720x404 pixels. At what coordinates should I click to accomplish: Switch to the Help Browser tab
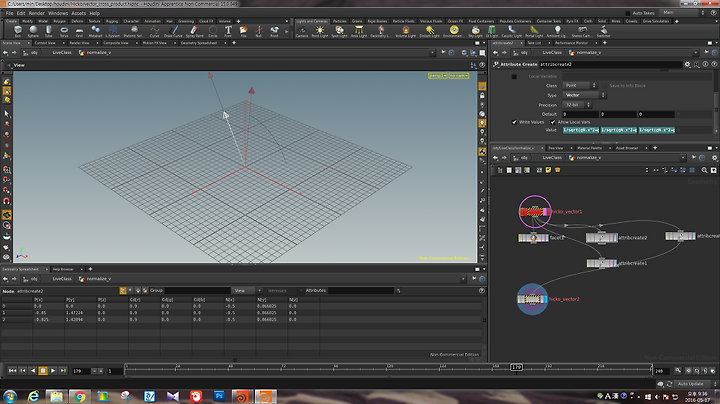click(x=63, y=269)
